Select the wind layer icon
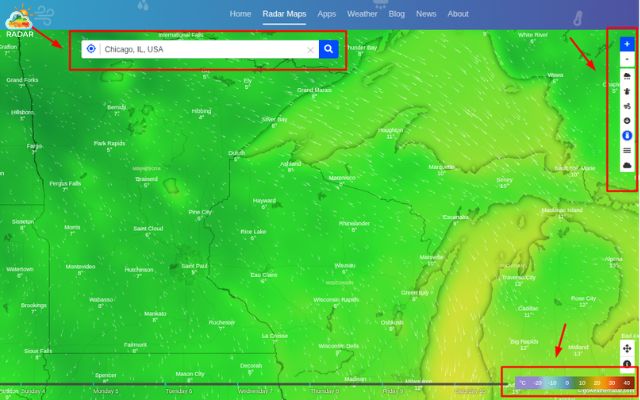The image size is (640, 400). (627, 106)
